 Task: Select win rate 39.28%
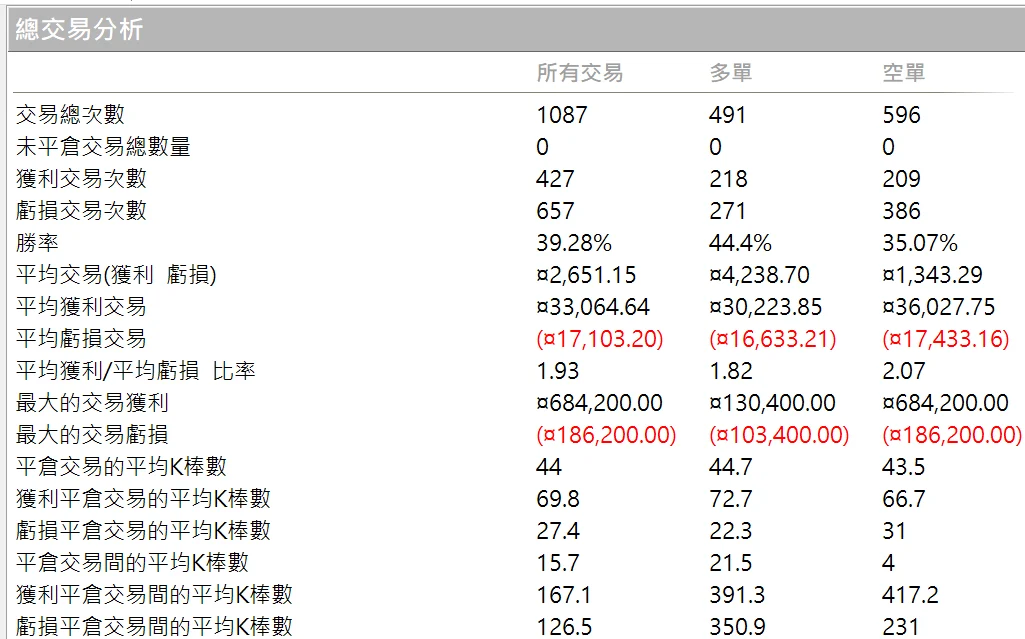pyautogui.click(x=574, y=243)
